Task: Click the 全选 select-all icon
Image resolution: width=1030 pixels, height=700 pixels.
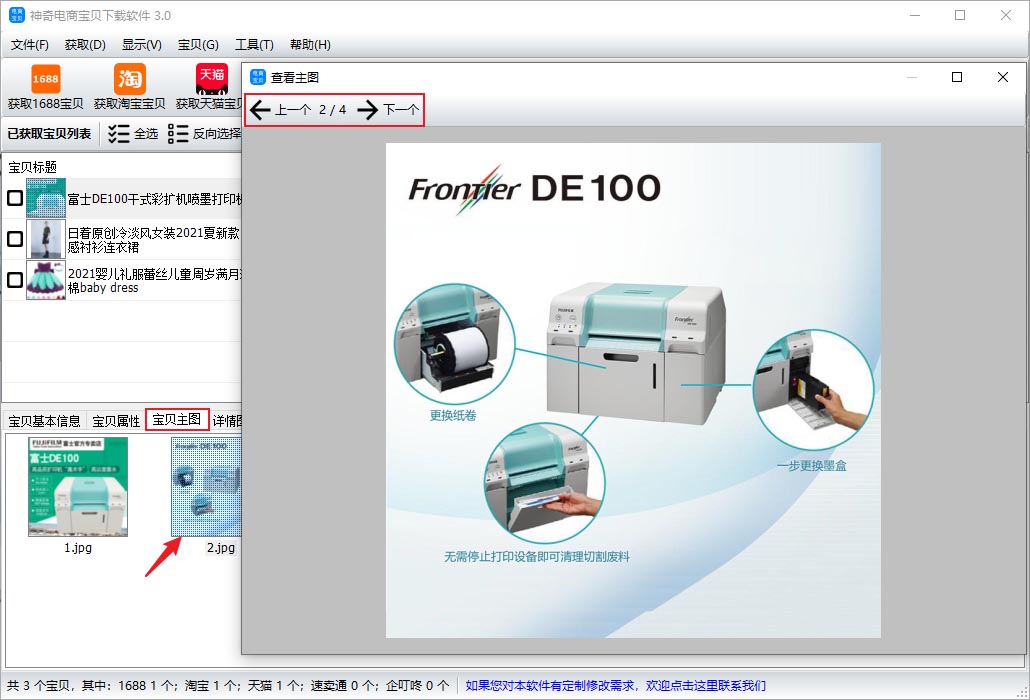Action: pyautogui.click(x=119, y=134)
